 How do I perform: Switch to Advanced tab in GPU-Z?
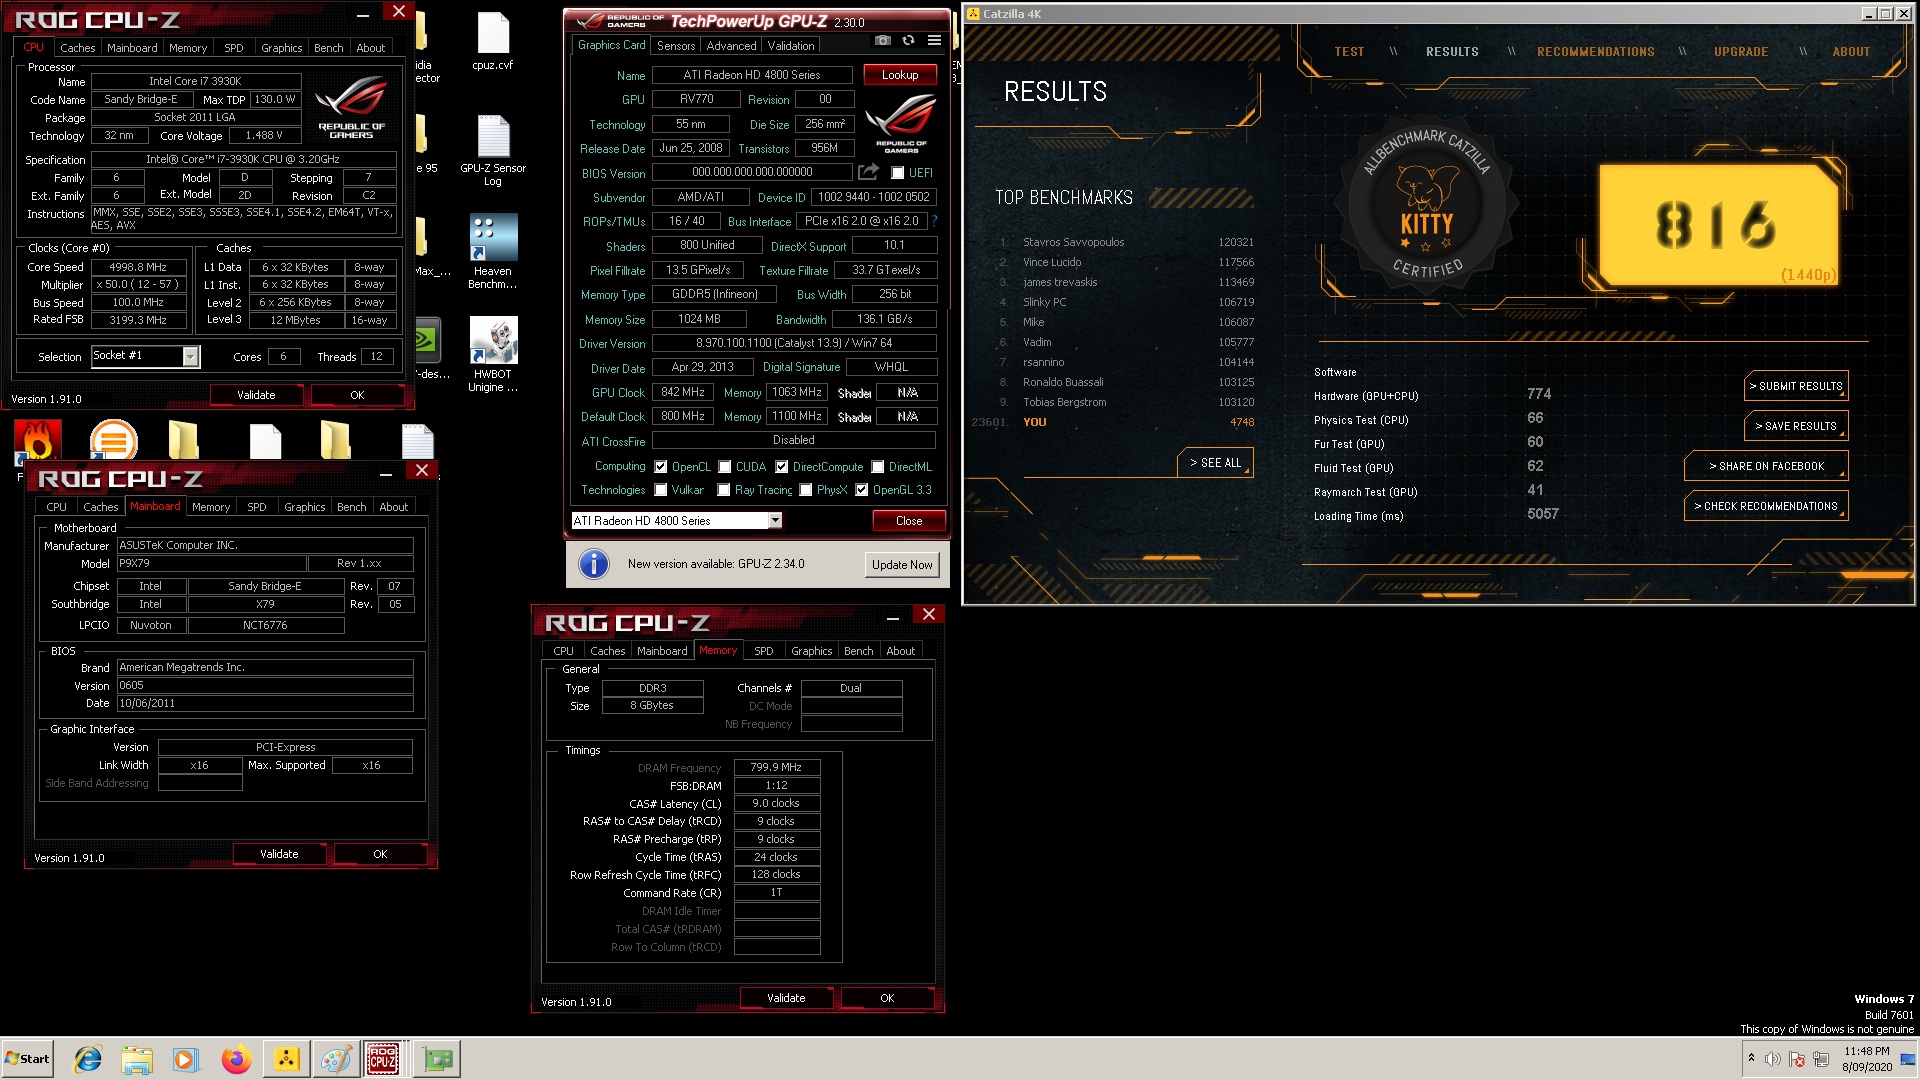[x=731, y=46]
